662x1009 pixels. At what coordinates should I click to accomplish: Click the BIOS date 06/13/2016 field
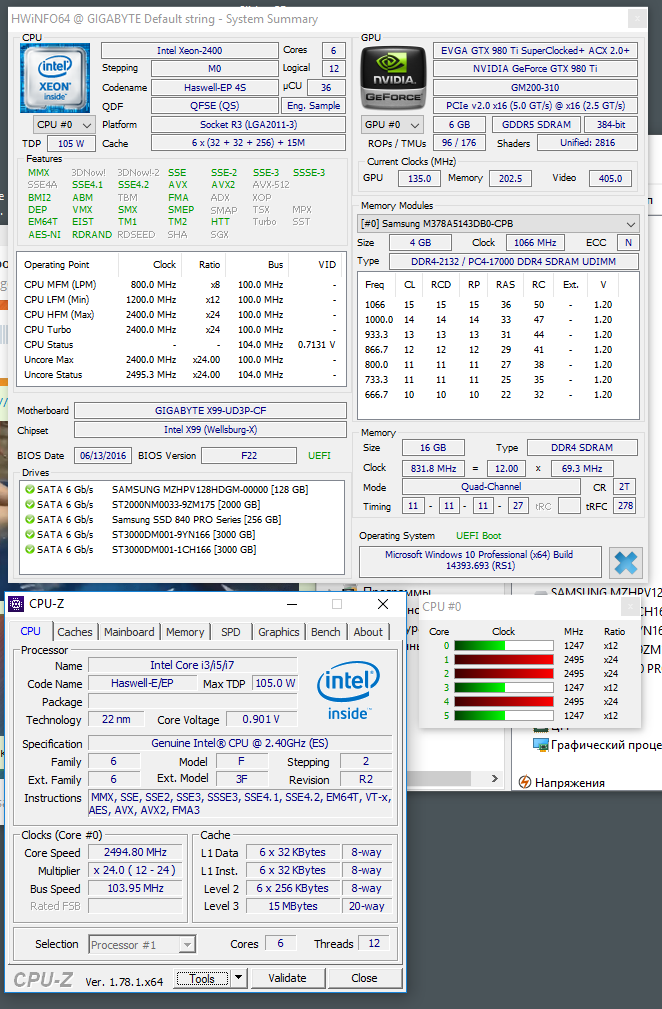click(x=103, y=456)
